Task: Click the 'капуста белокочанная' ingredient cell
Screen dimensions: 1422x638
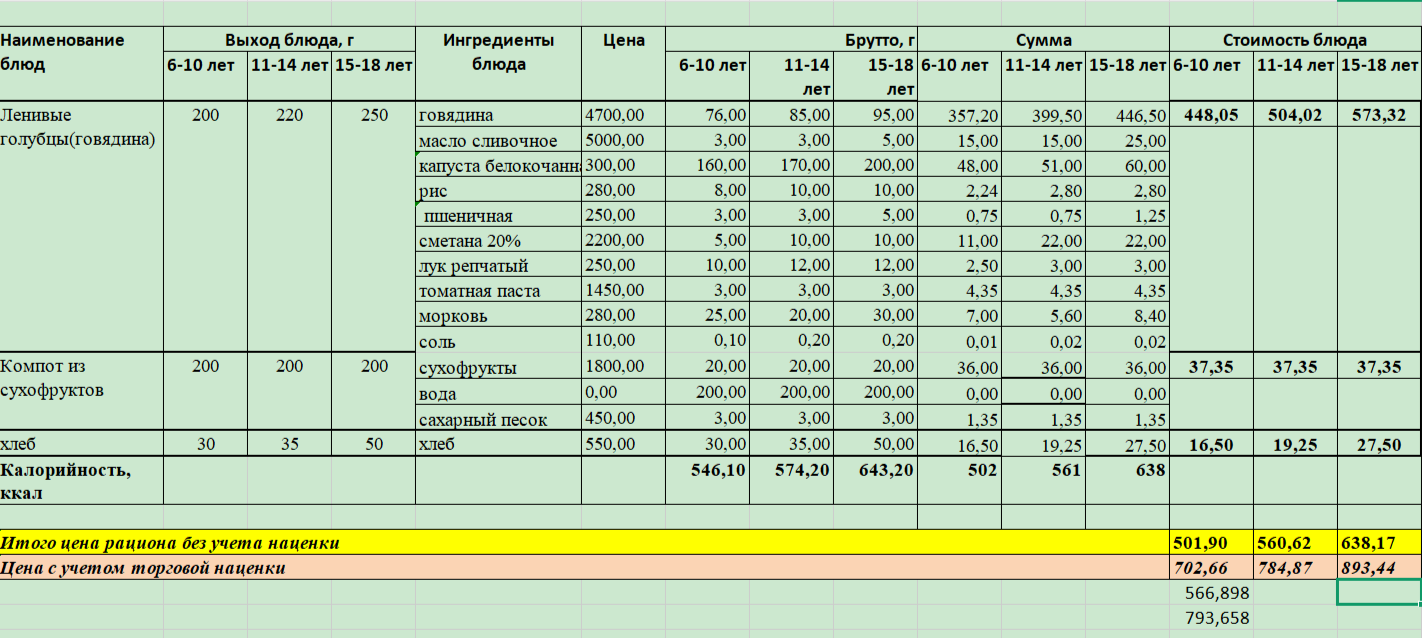Action: (498, 165)
